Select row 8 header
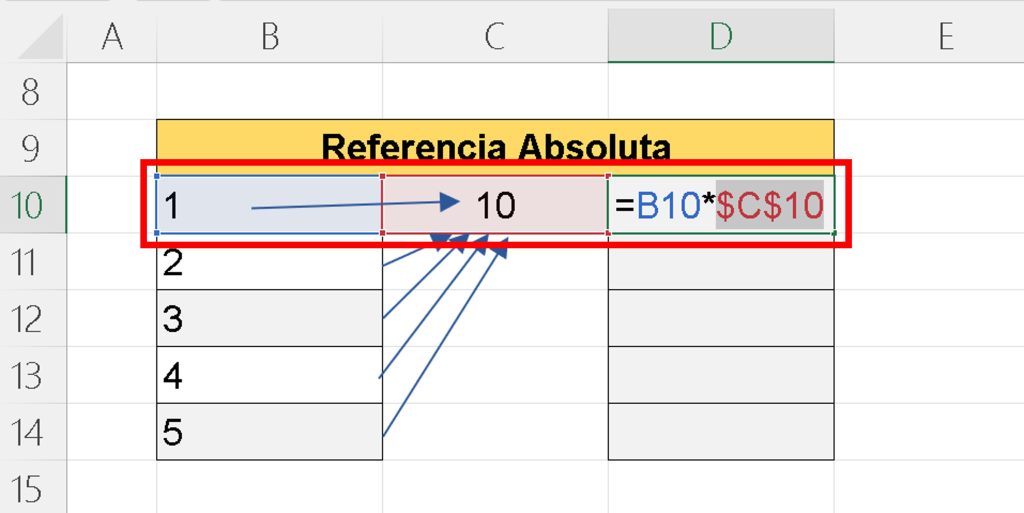 tap(33, 91)
